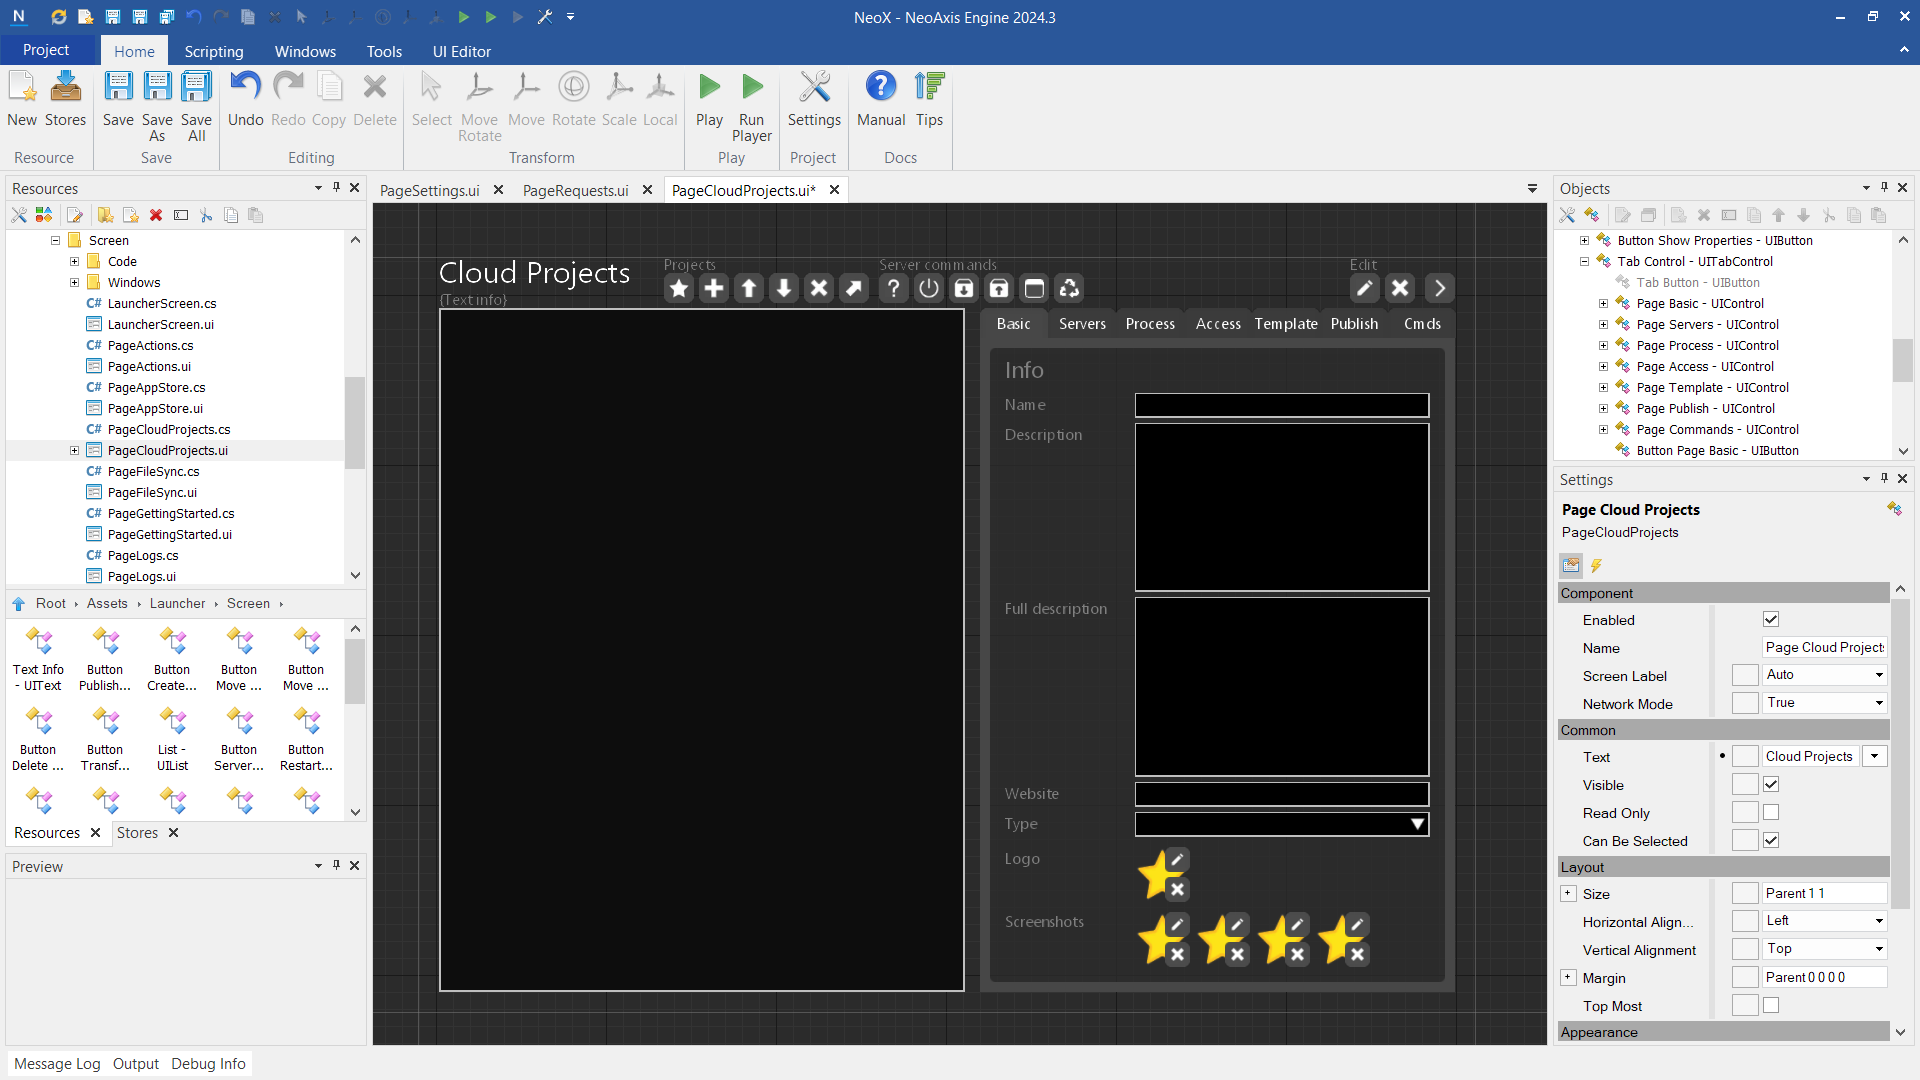Toggle the Enabled checkbox in Component settings
The height and width of the screenshot is (1080, 1920).
1771,620
